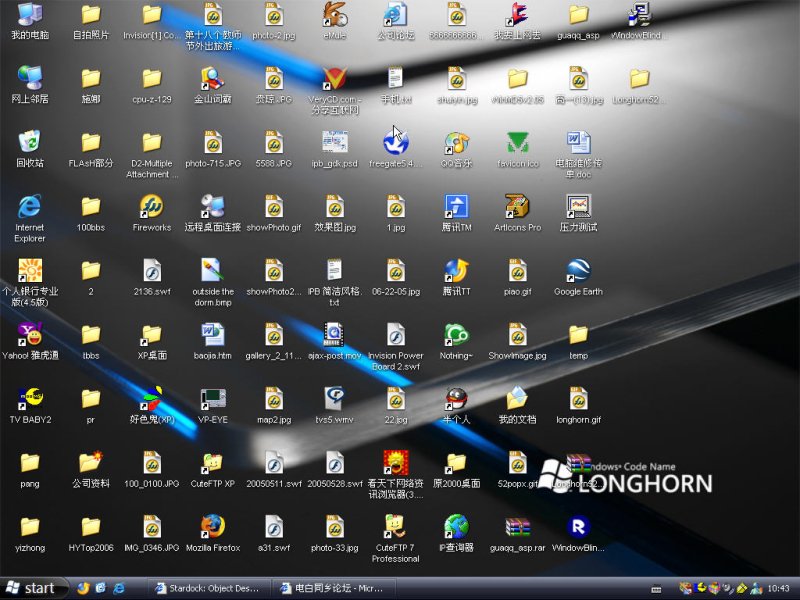Select the eMule shortcut icon
This screenshot has height=600, width=800.
tap(334, 15)
